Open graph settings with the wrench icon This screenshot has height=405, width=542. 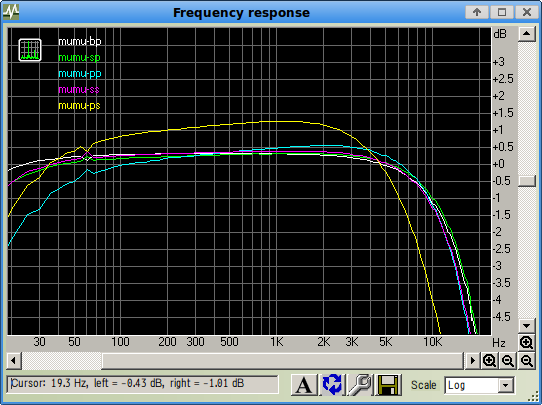tap(360, 385)
